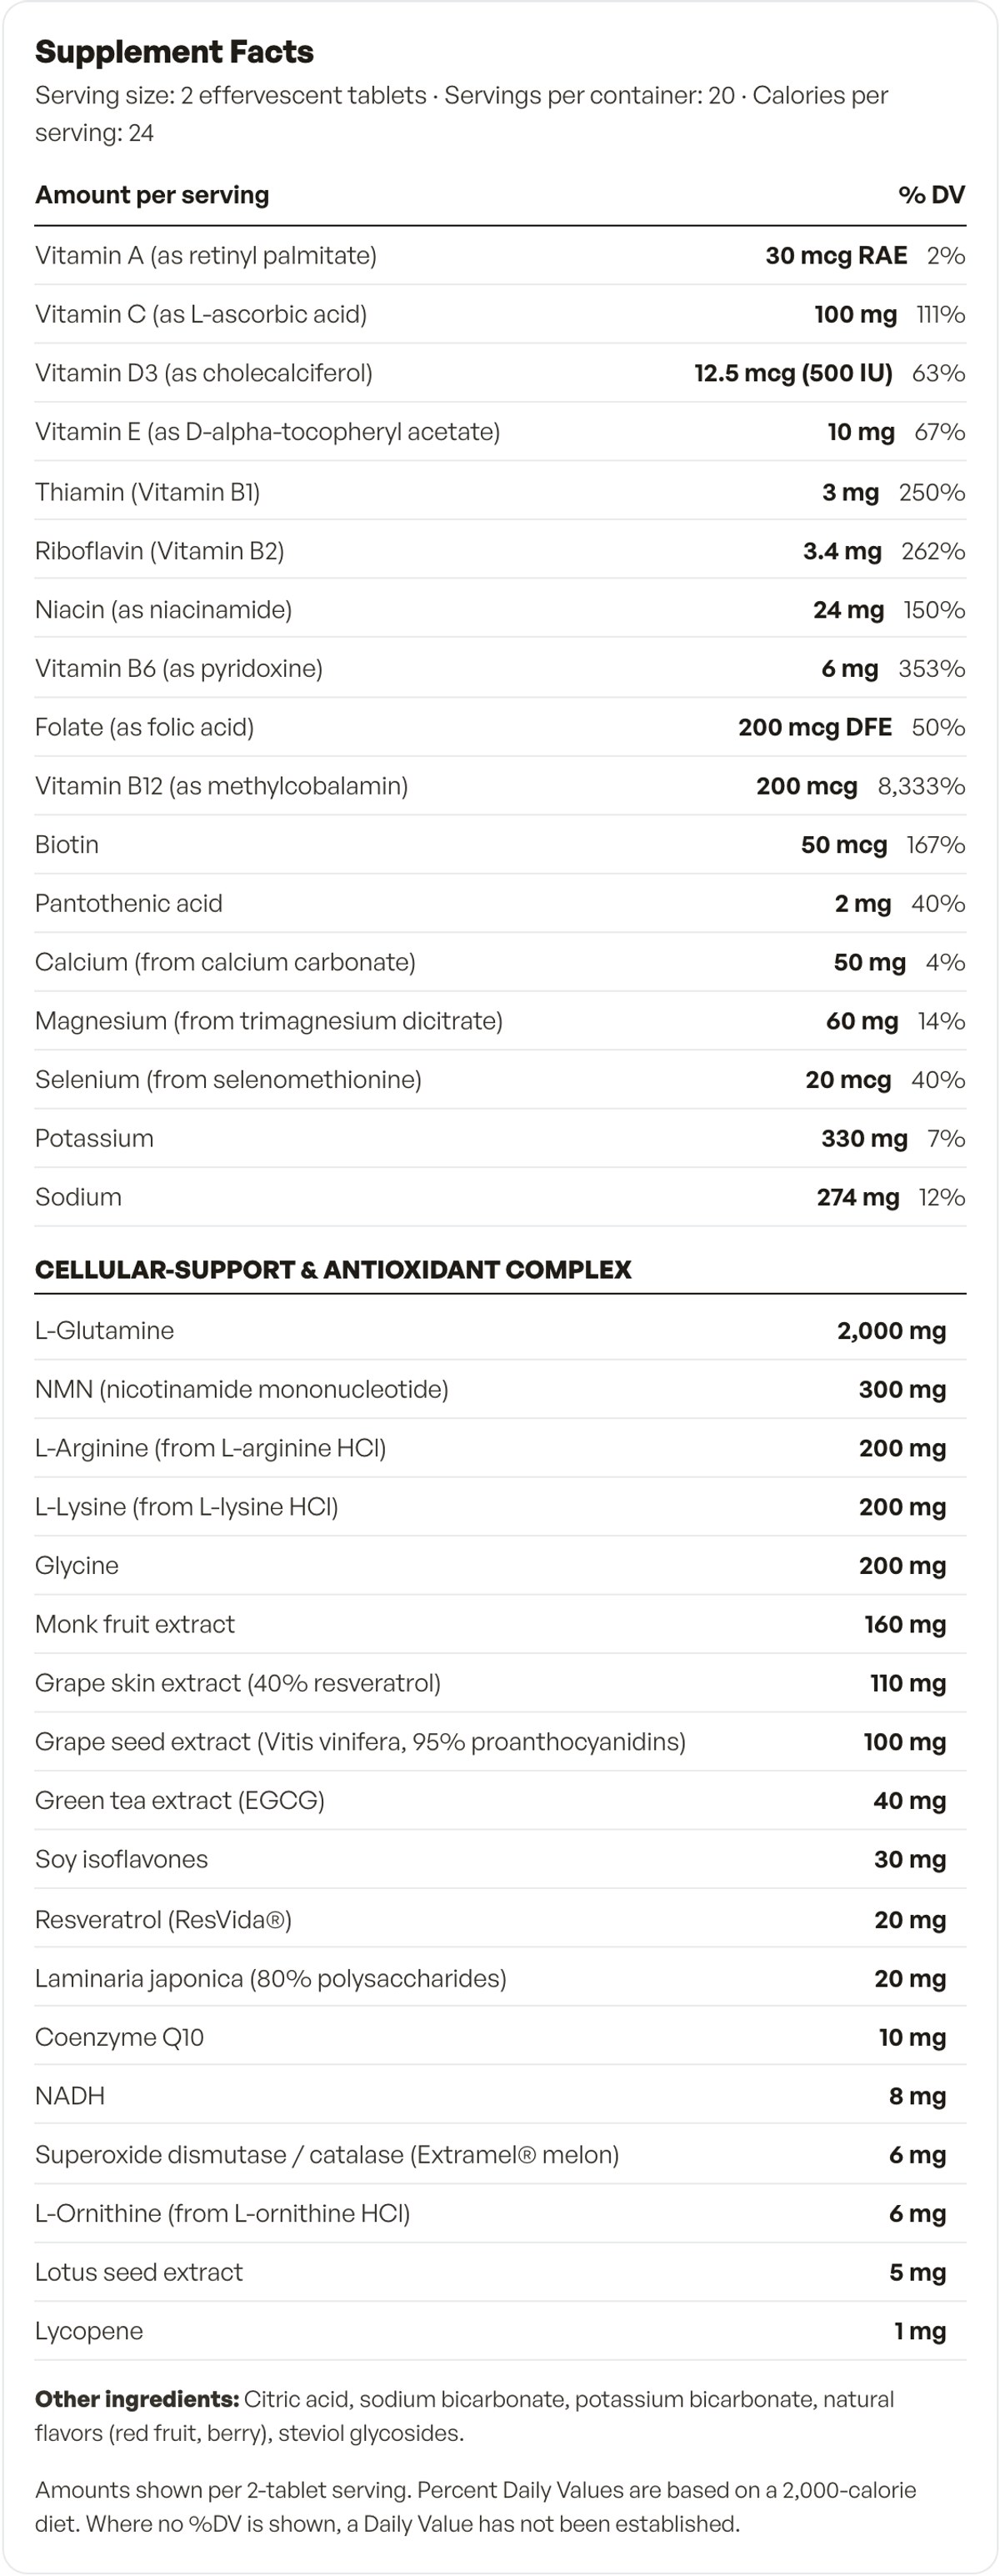This screenshot has width=1000, height=2576.
Task: Click the Vitamin B12 8,333% value
Action: 921,786
